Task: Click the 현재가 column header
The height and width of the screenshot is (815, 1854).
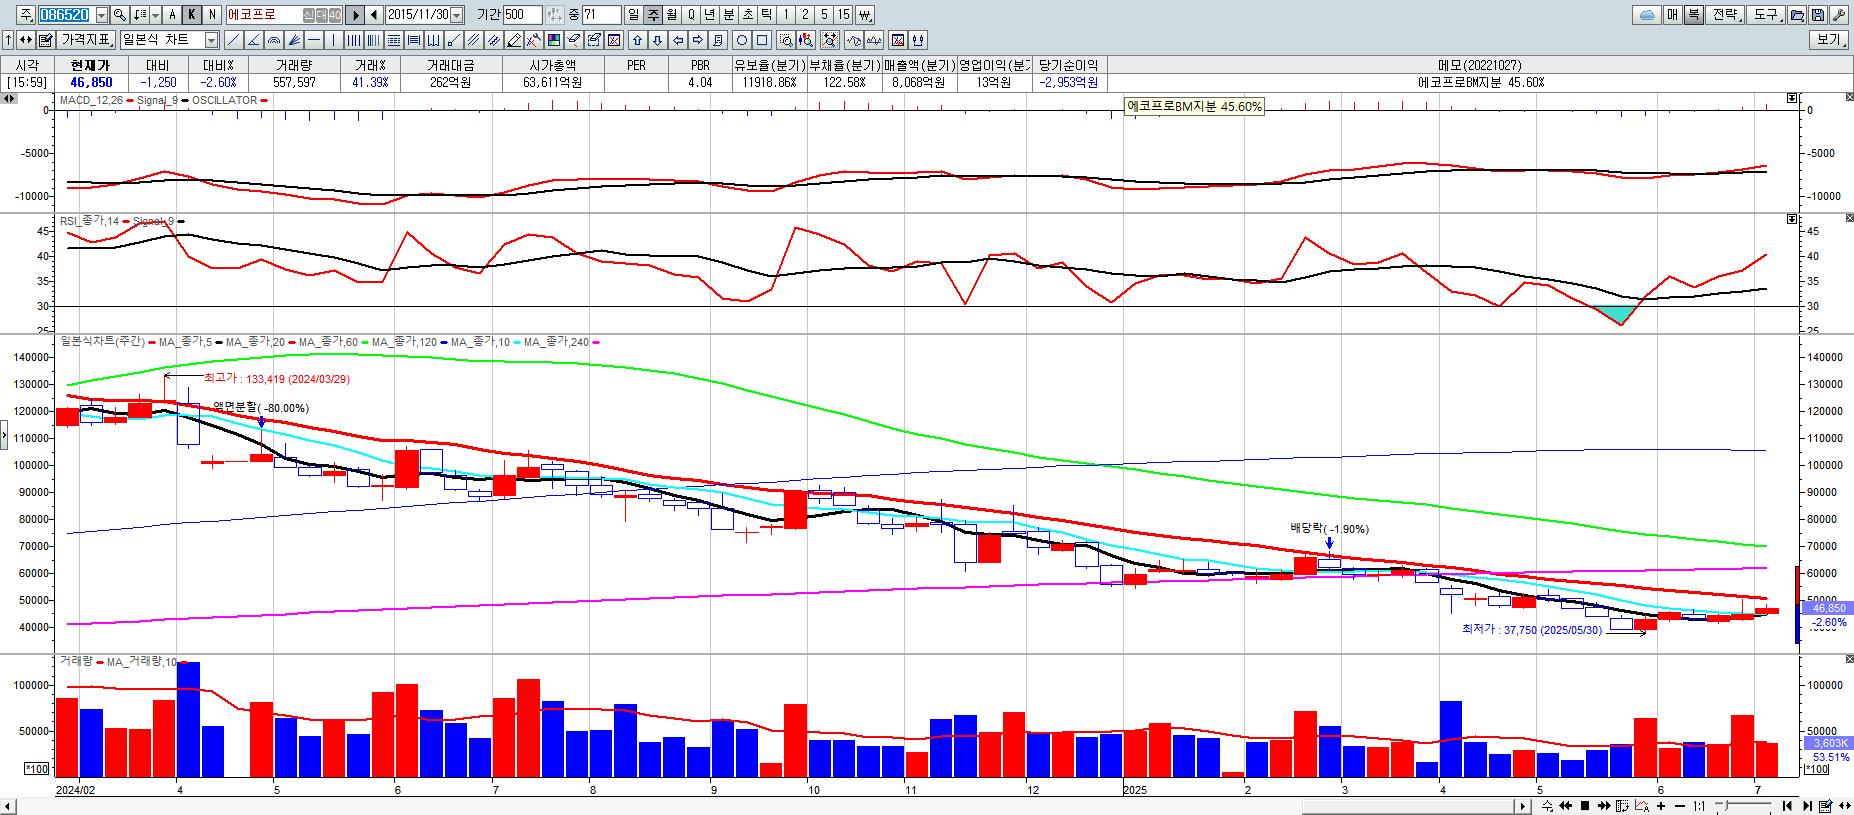Action: coord(91,65)
